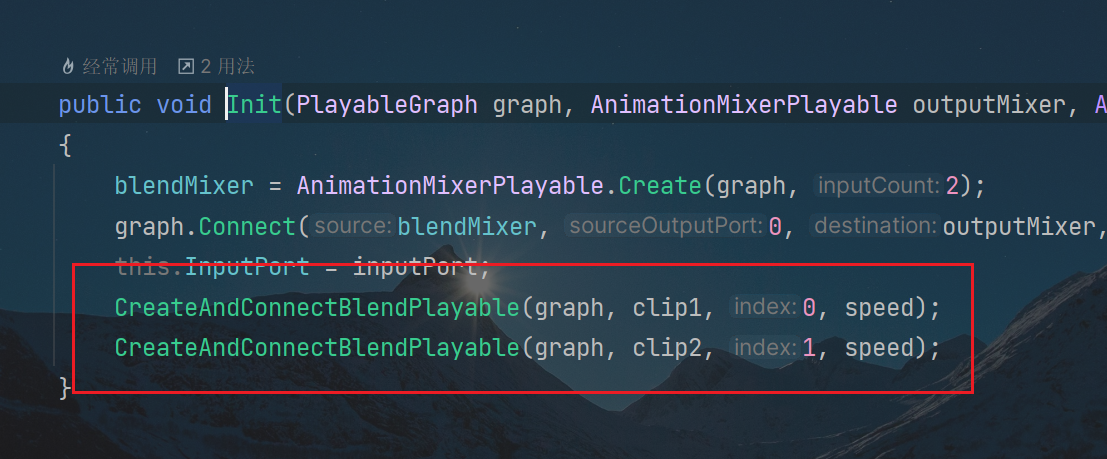Click the source: parameter hint
The image size is (1107, 459).
point(352,226)
